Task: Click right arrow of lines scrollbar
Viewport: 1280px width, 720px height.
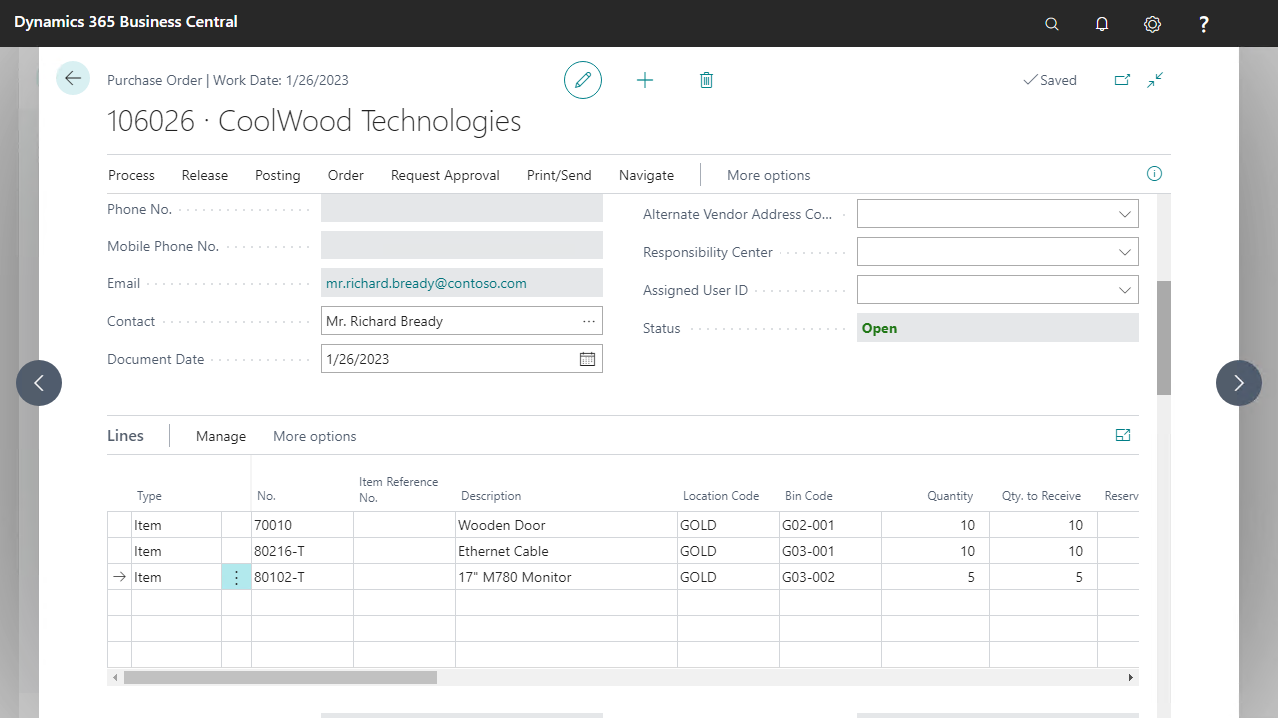Action: click(1131, 677)
